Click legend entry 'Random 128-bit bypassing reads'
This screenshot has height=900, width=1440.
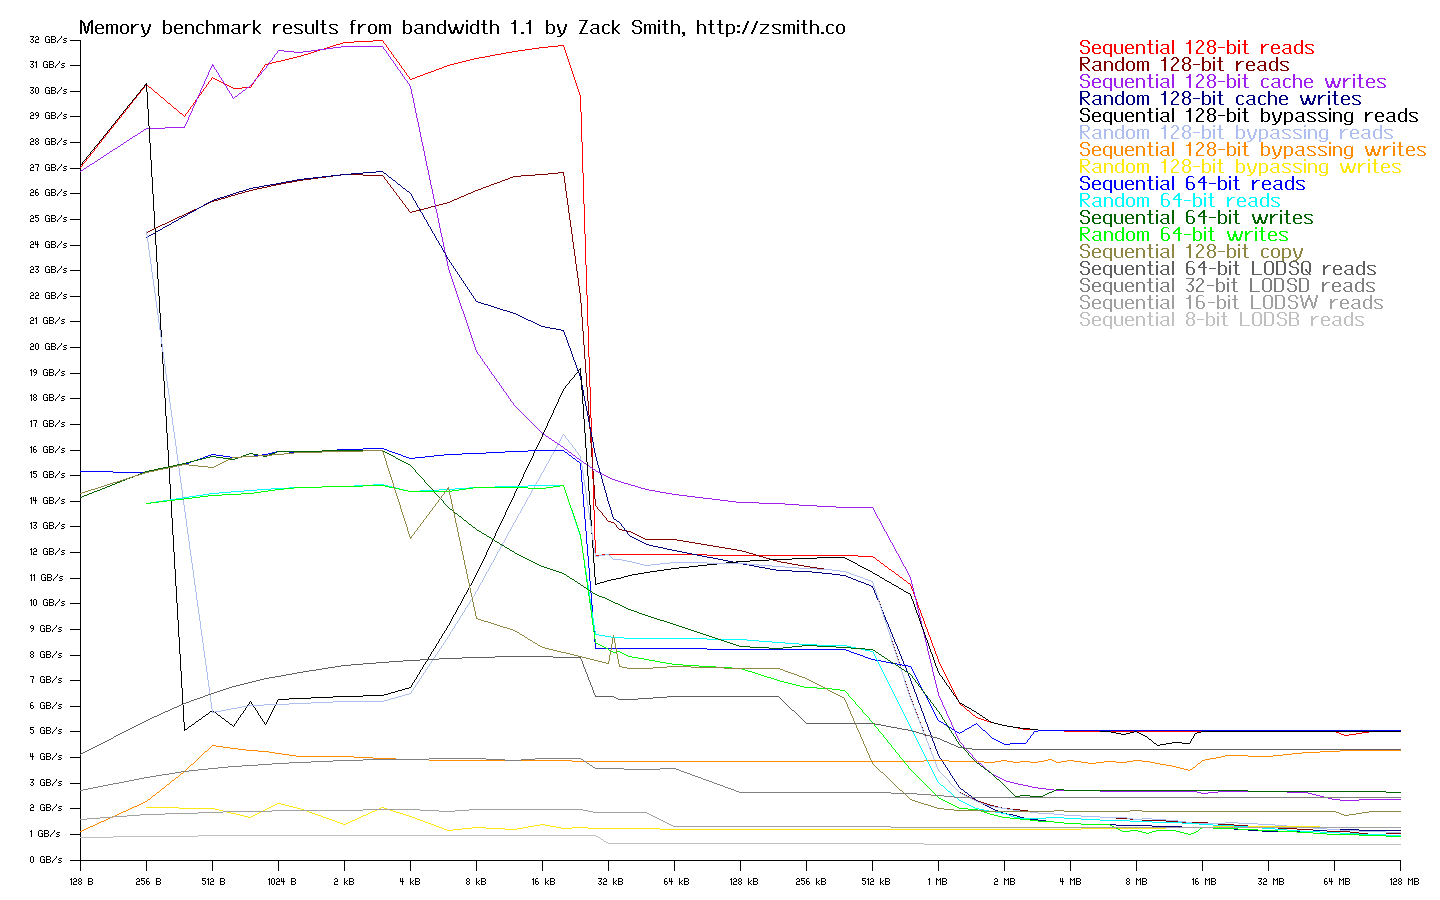pos(1236,133)
